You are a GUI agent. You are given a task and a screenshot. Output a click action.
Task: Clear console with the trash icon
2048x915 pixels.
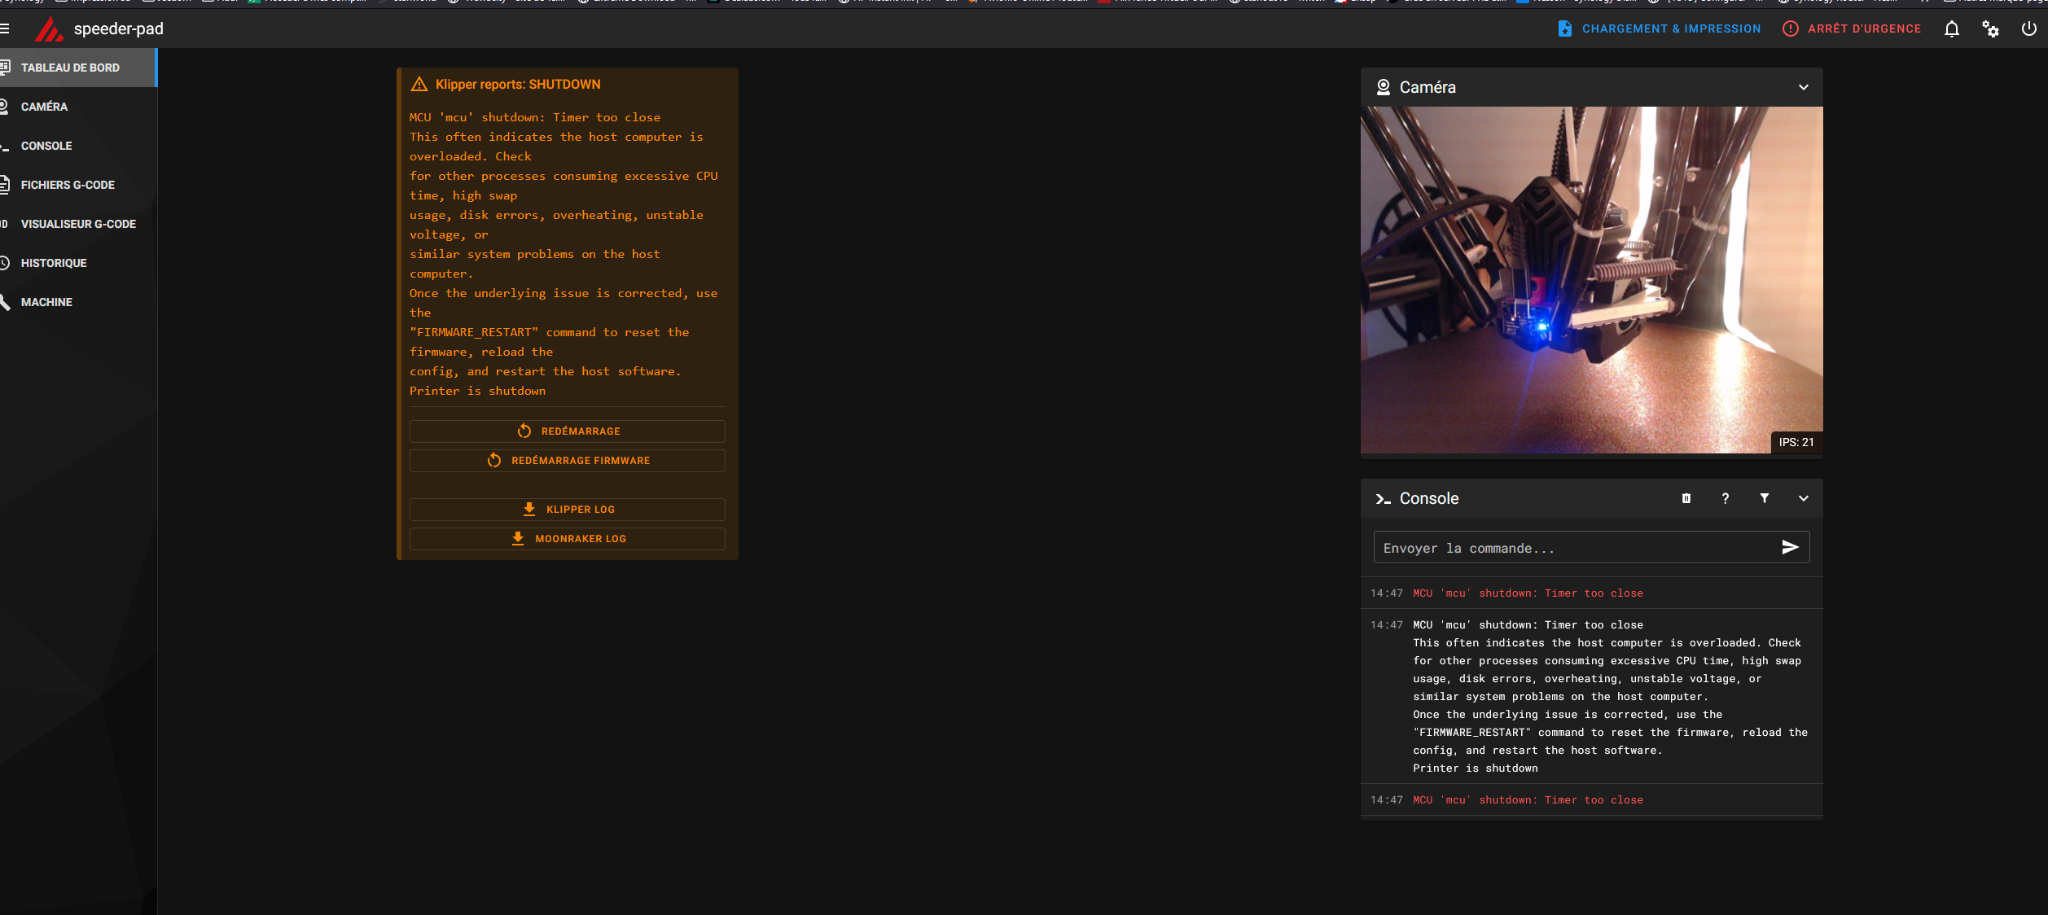(x=1686, y=498)
